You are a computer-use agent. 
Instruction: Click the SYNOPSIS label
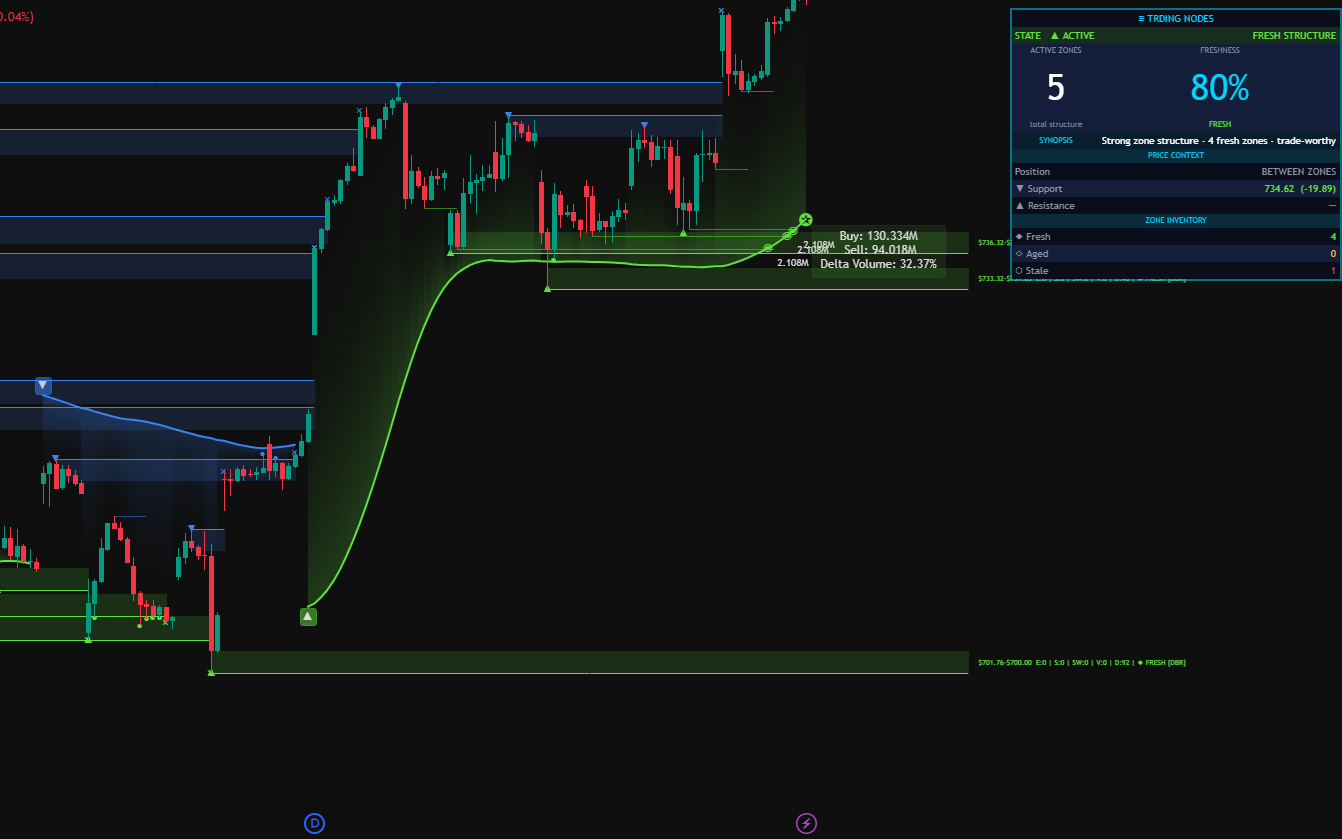pos(1056,140)
